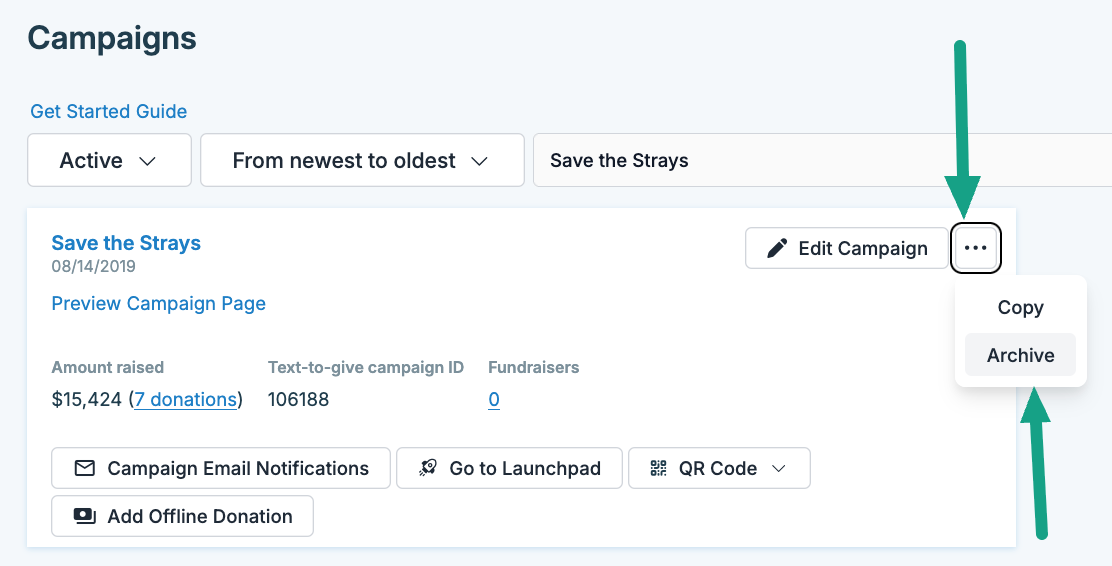Click the rocket Launchpad icon
Screen dimensions: 1112x566
[x=428, y=468]
